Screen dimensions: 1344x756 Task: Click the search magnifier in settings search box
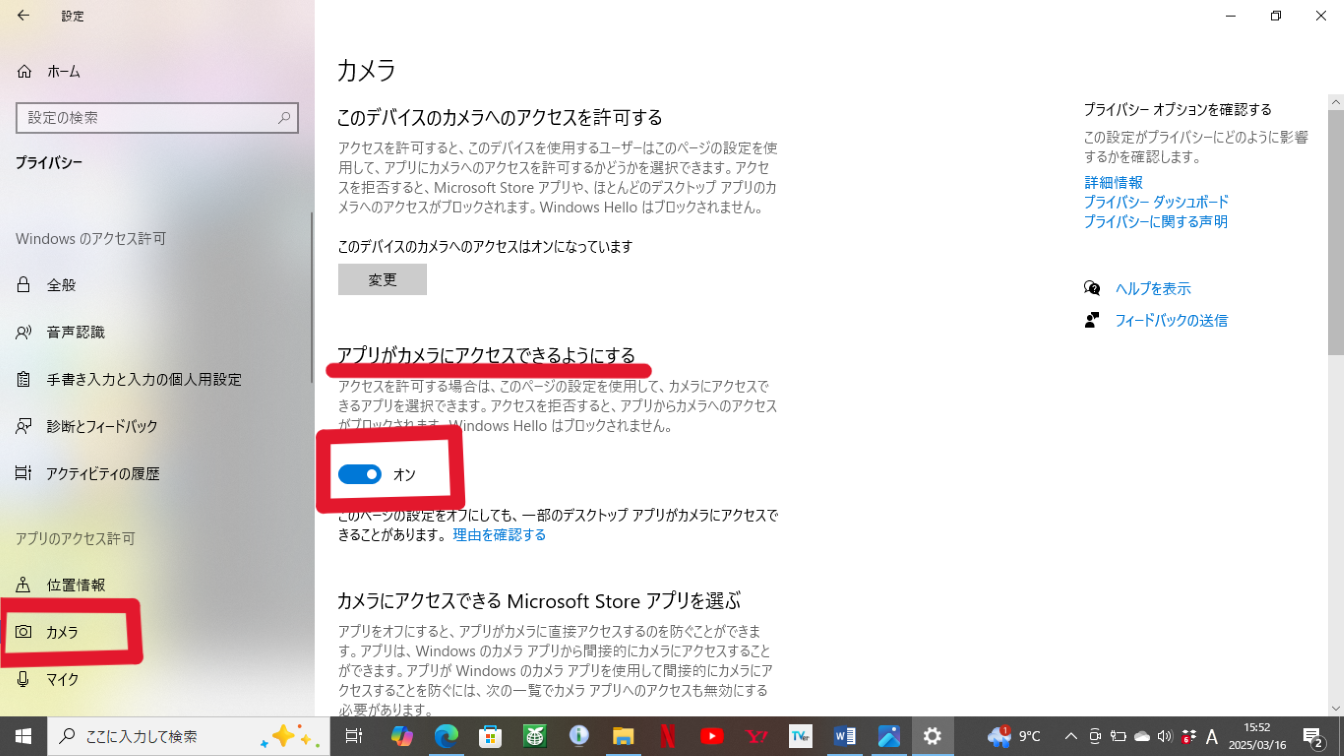[284, 118]
